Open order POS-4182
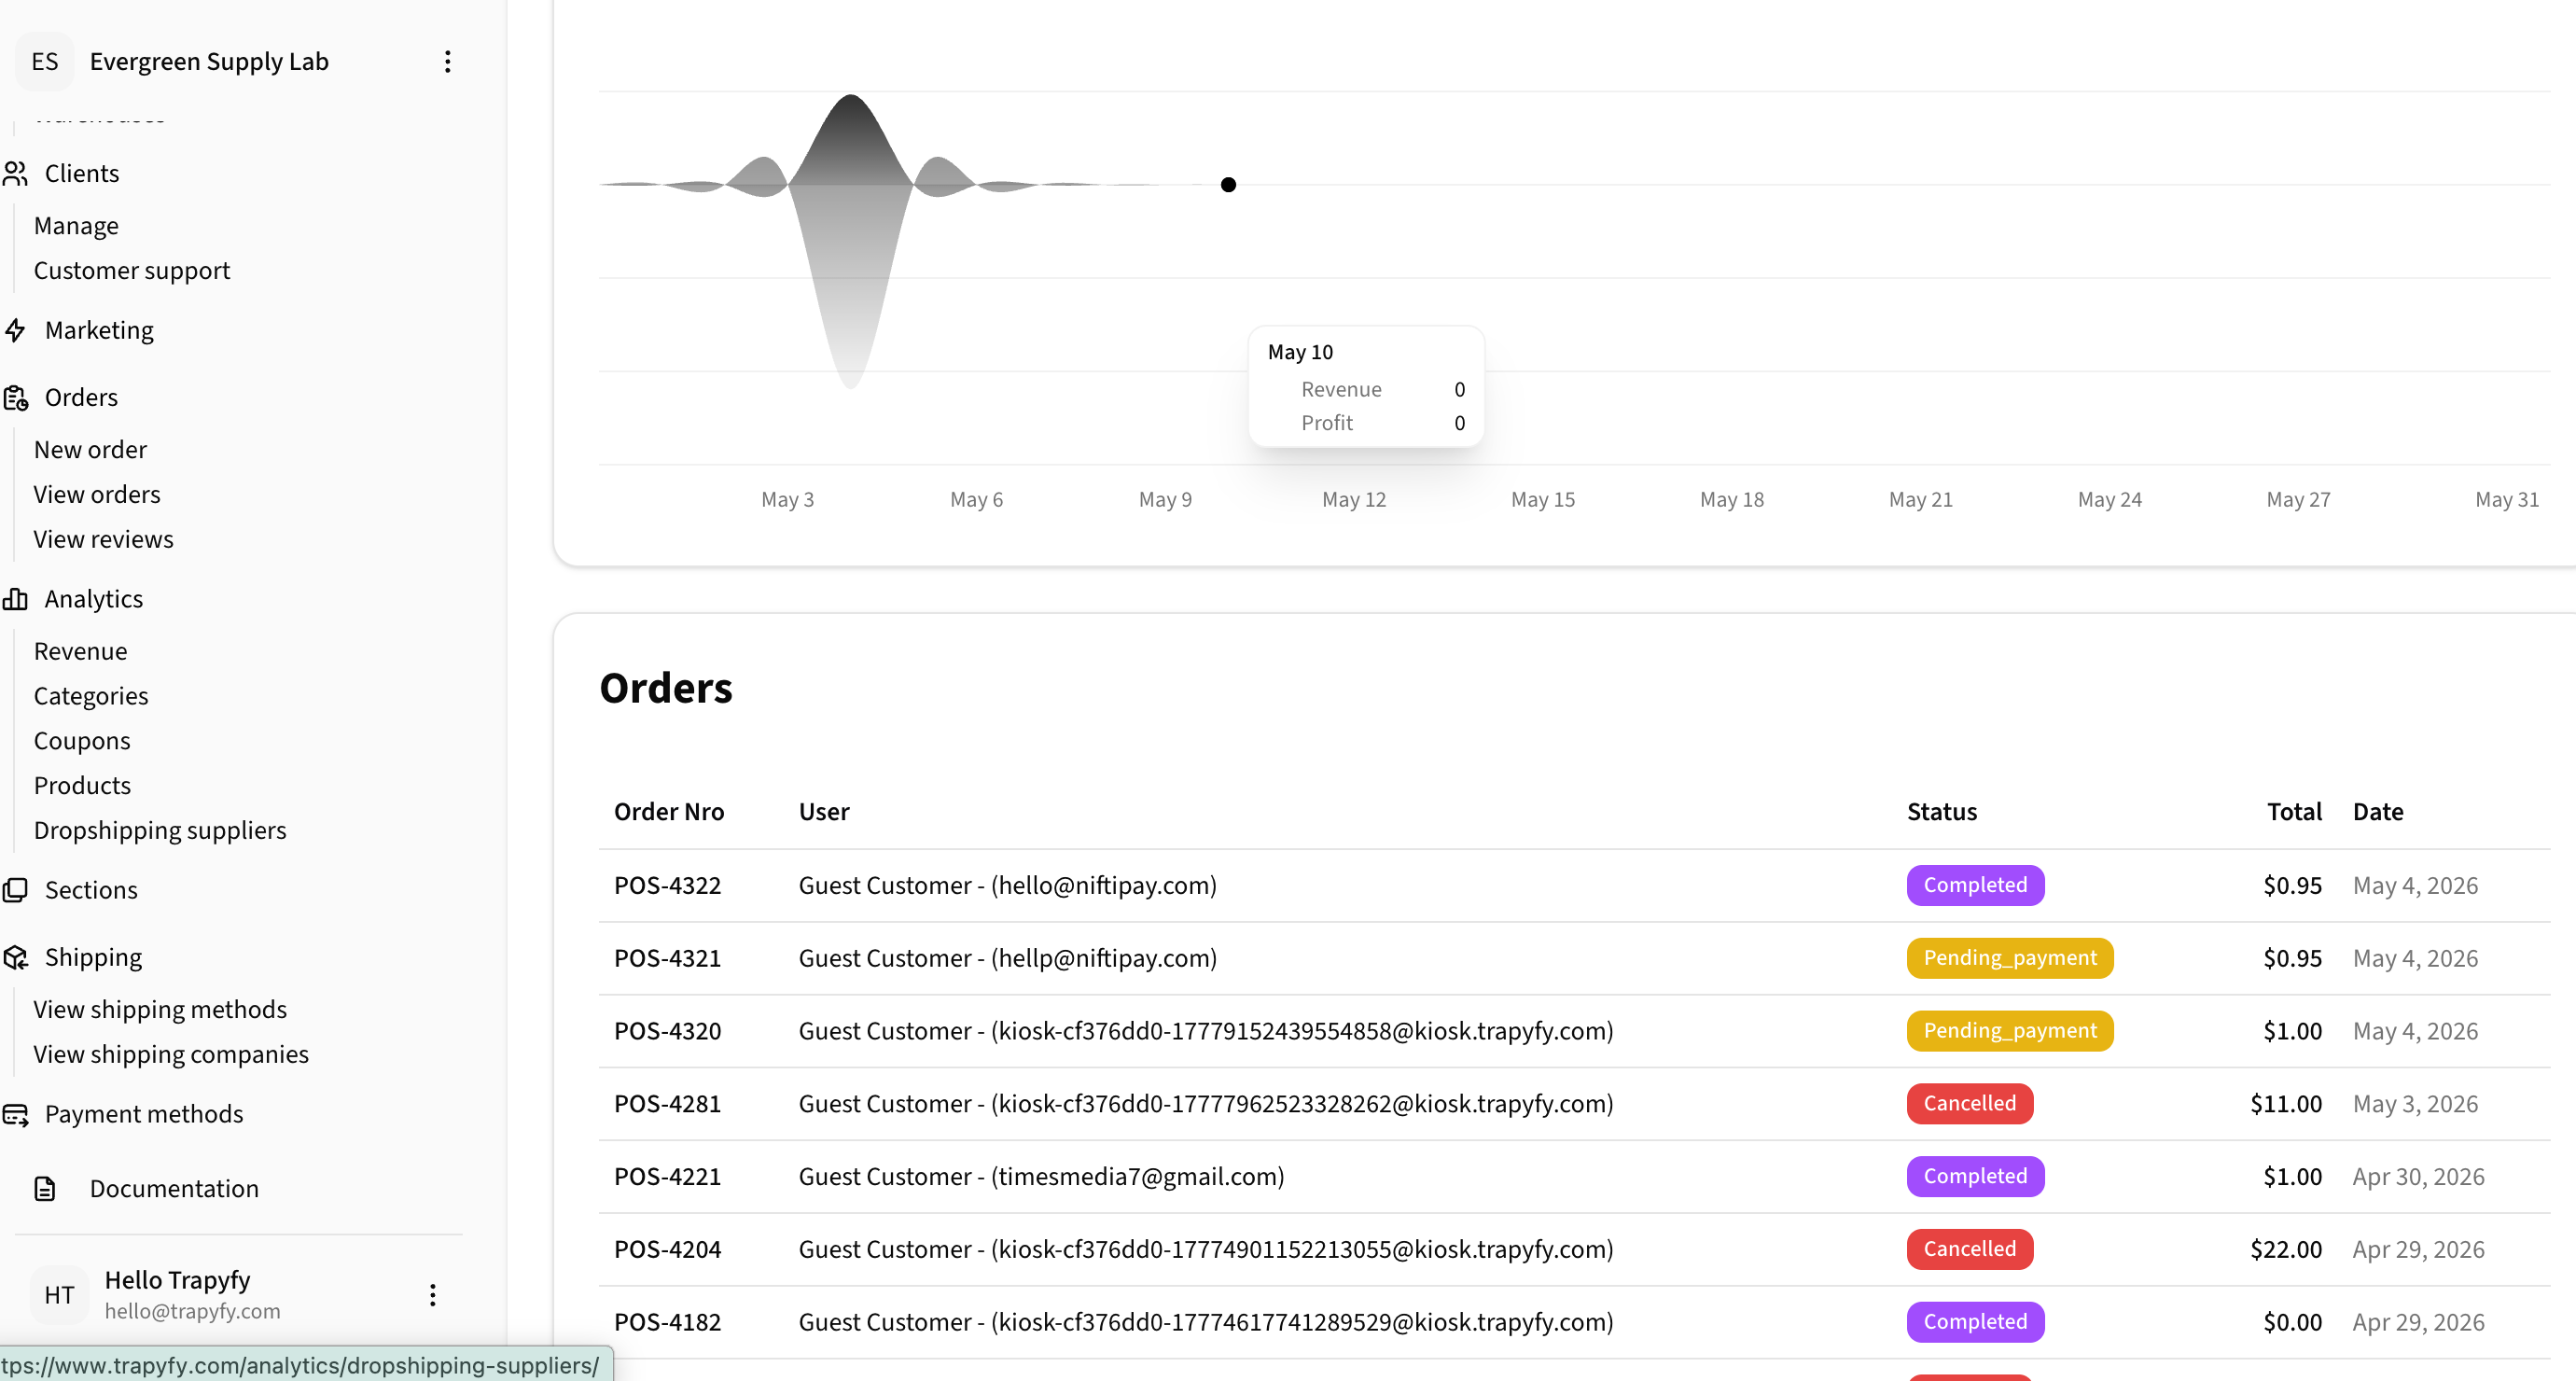2576x1381 pixels. [x=667, y=1323]
